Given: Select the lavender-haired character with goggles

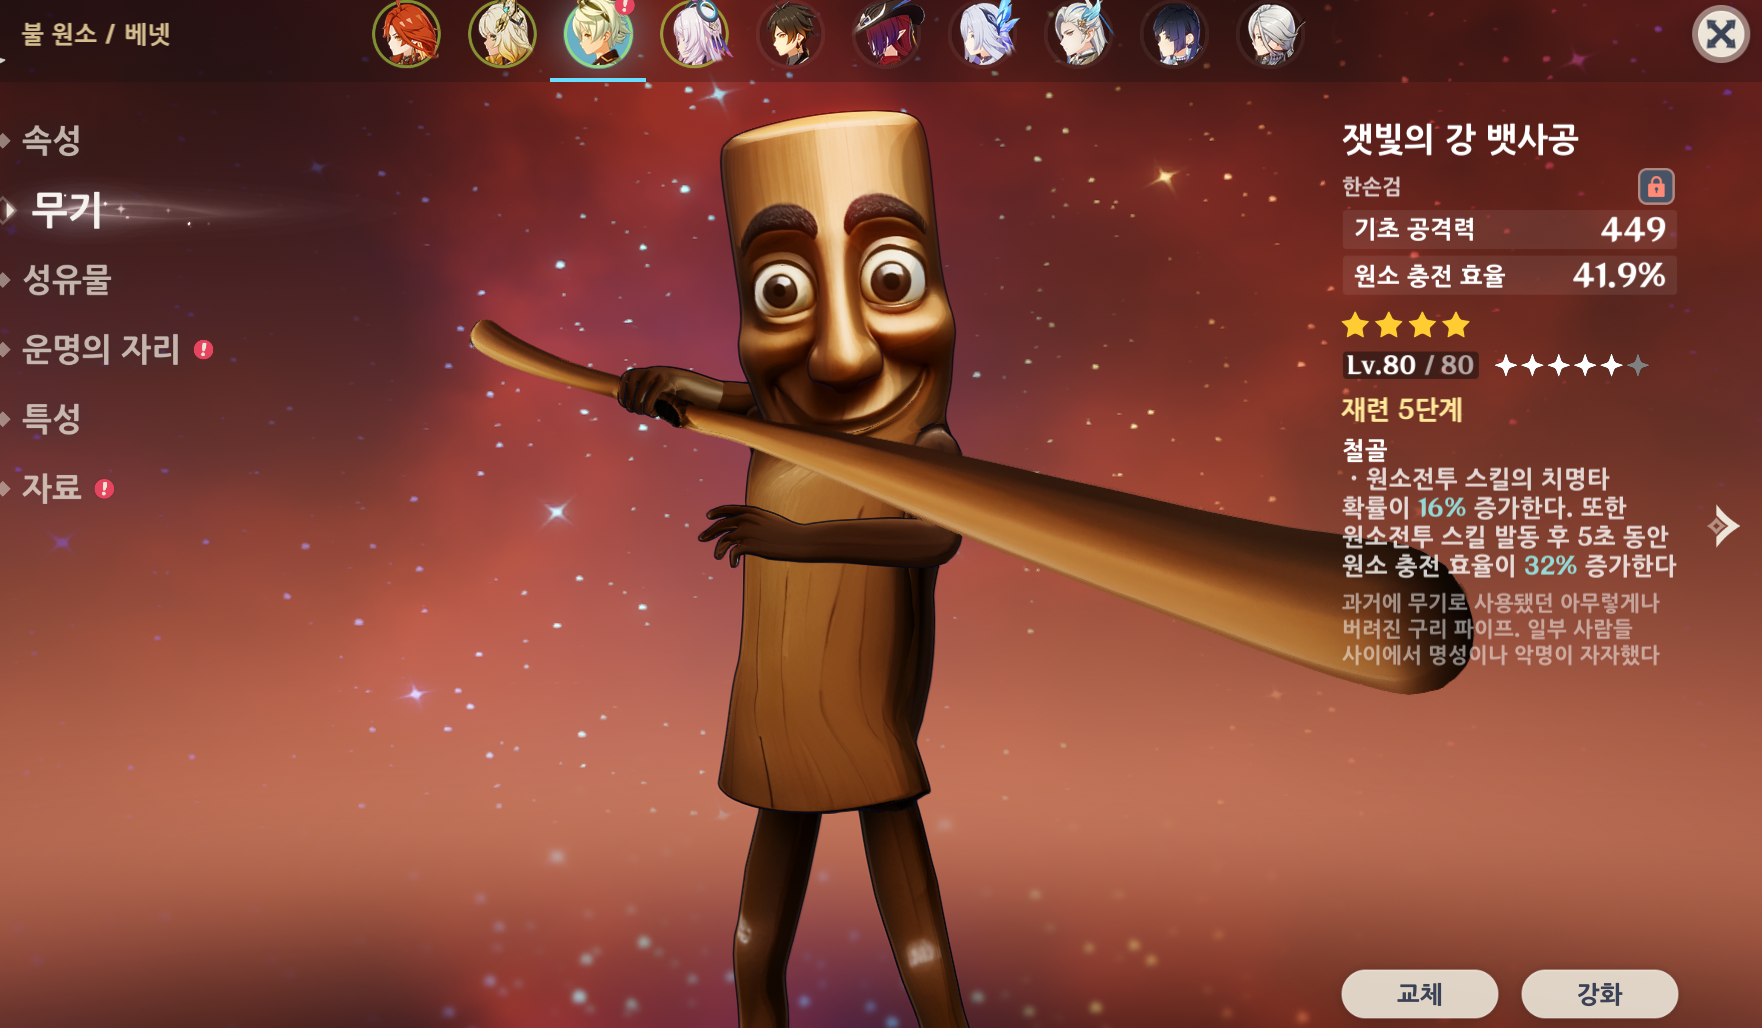Looking at the screenshot, I should tap(694, 34).
